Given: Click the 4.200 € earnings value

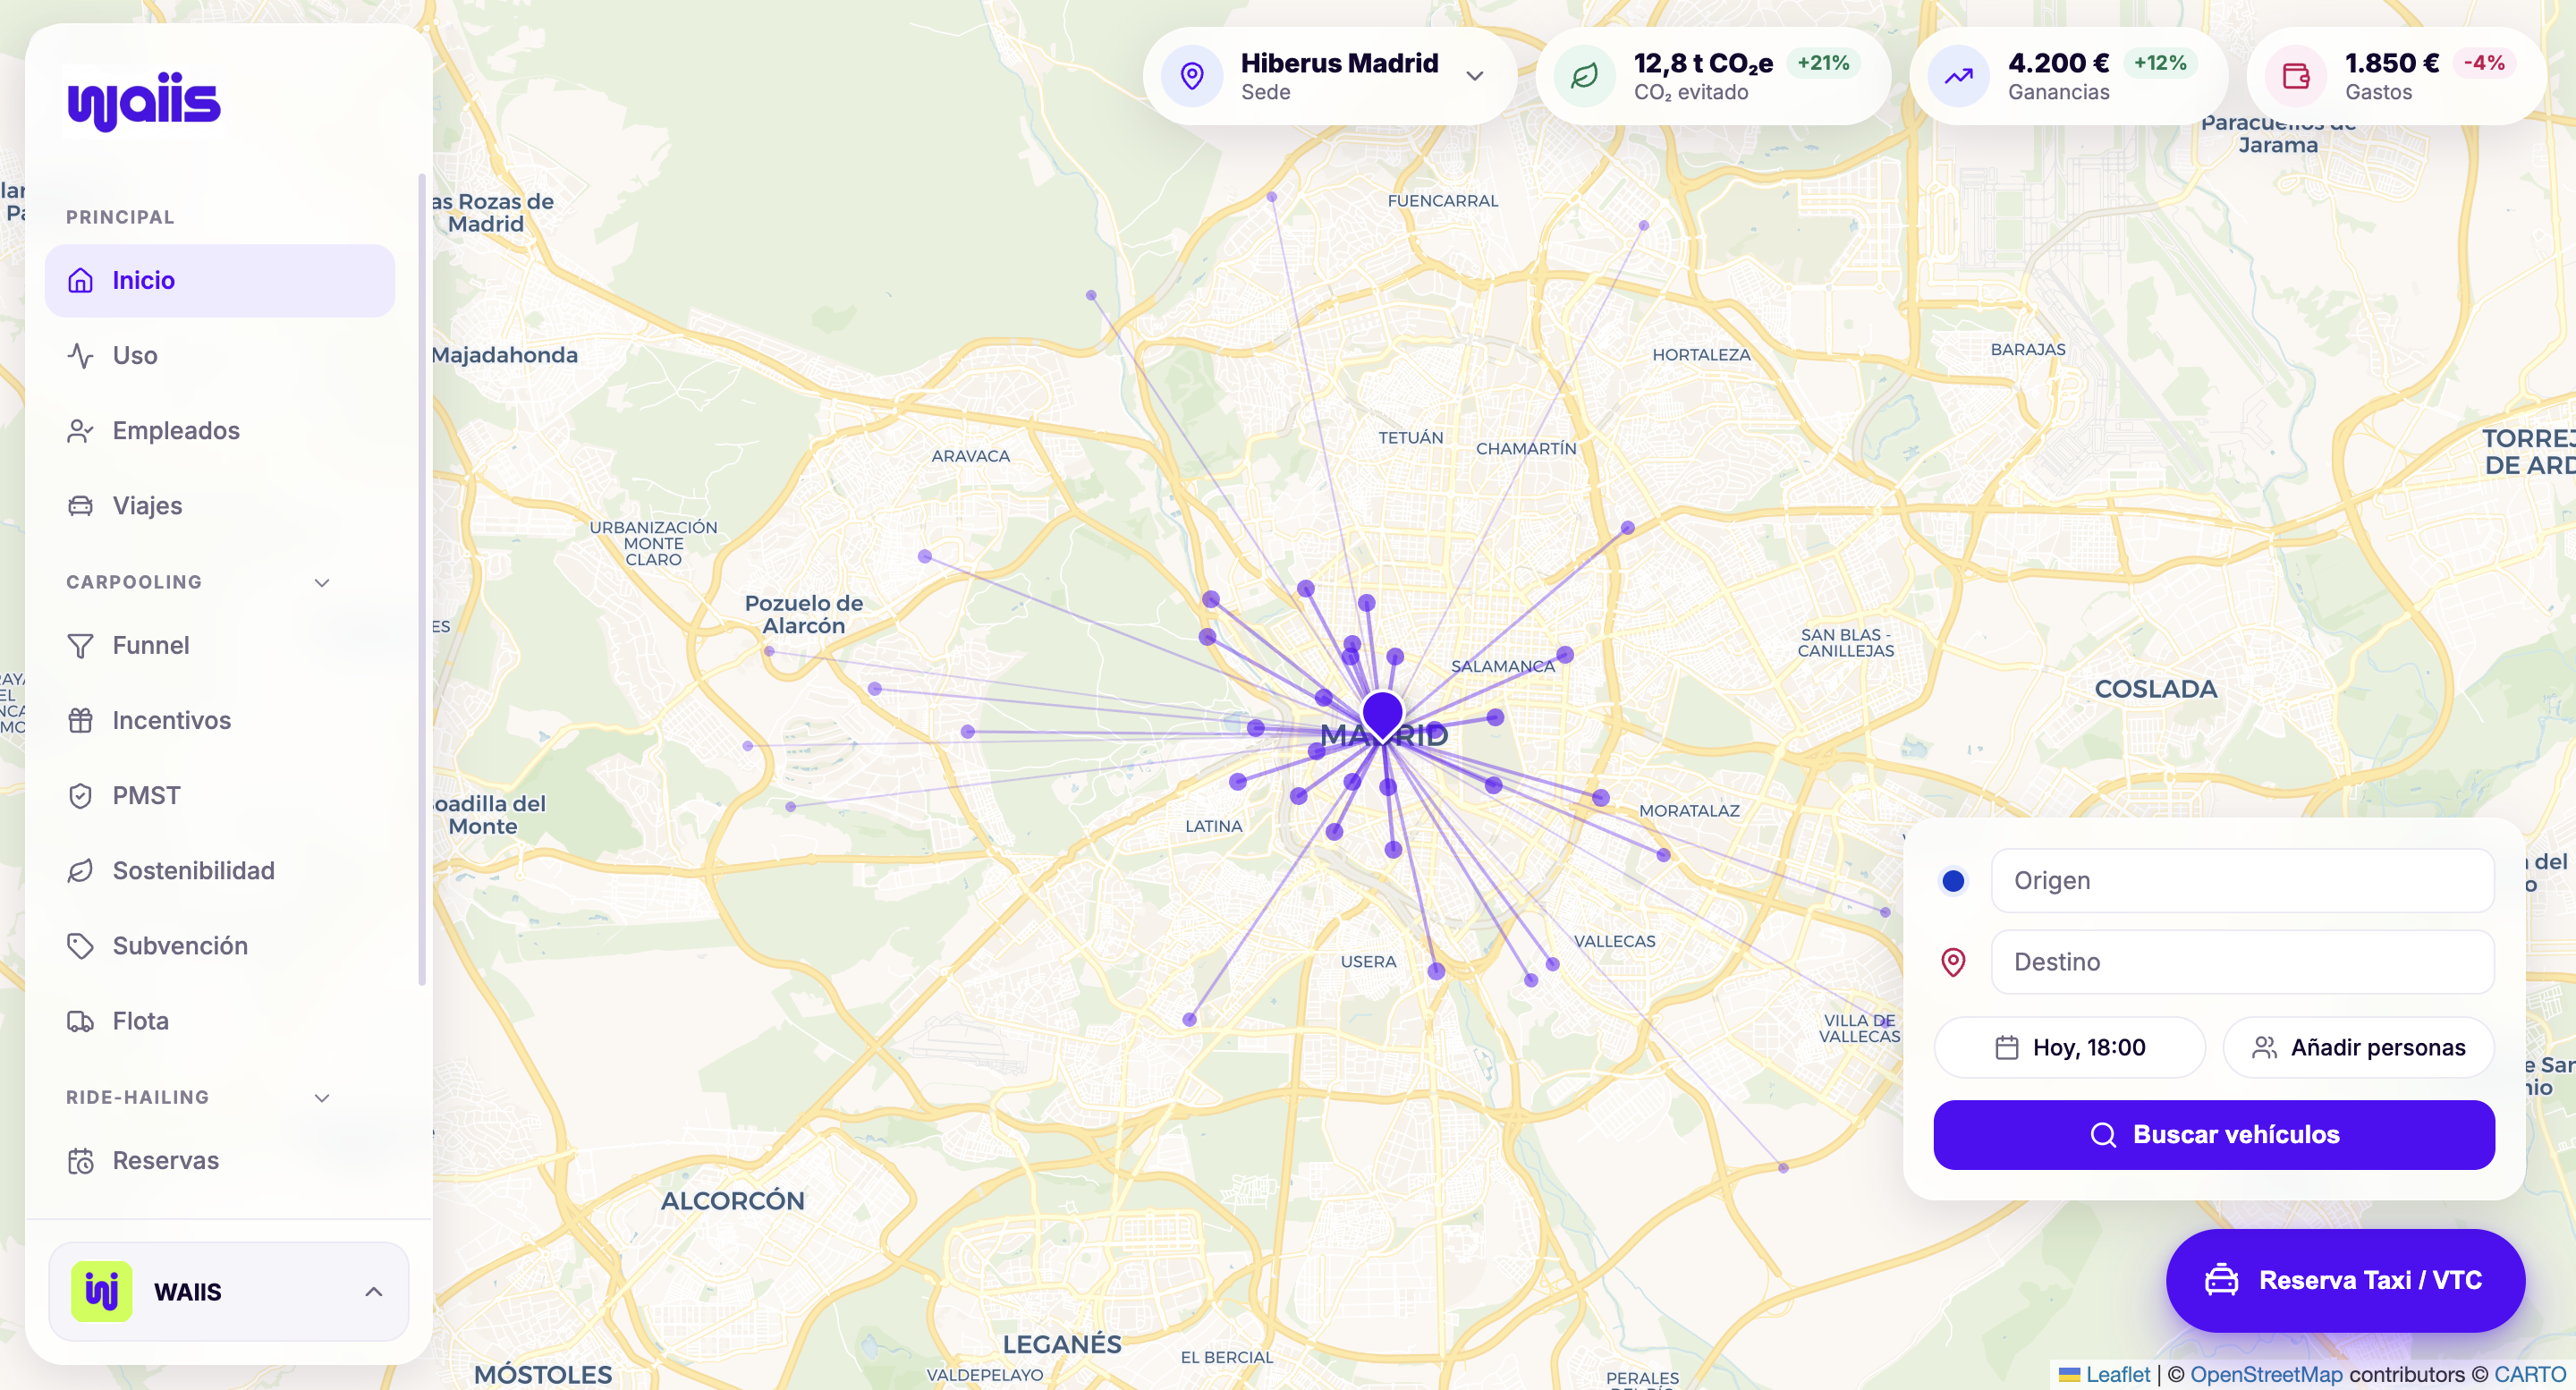Looking at the screenshot, I should pos(2059,64).
